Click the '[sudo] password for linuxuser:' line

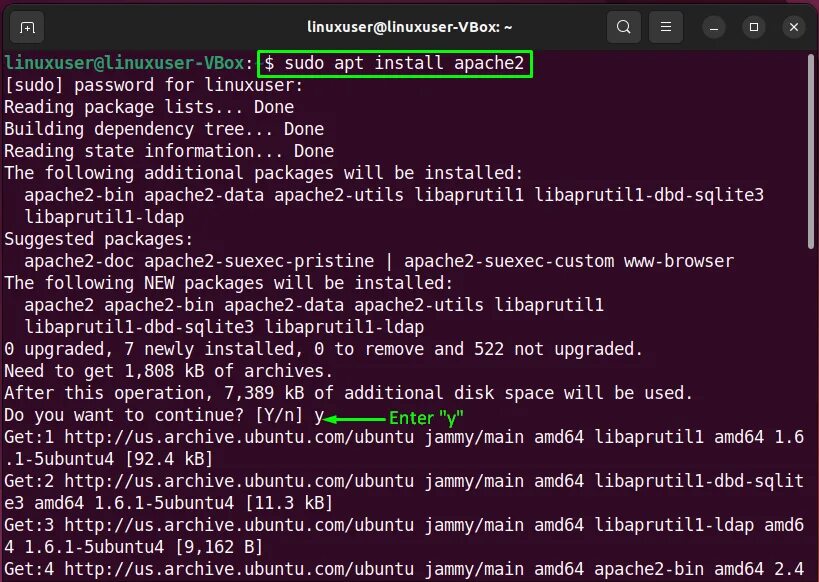154,85
